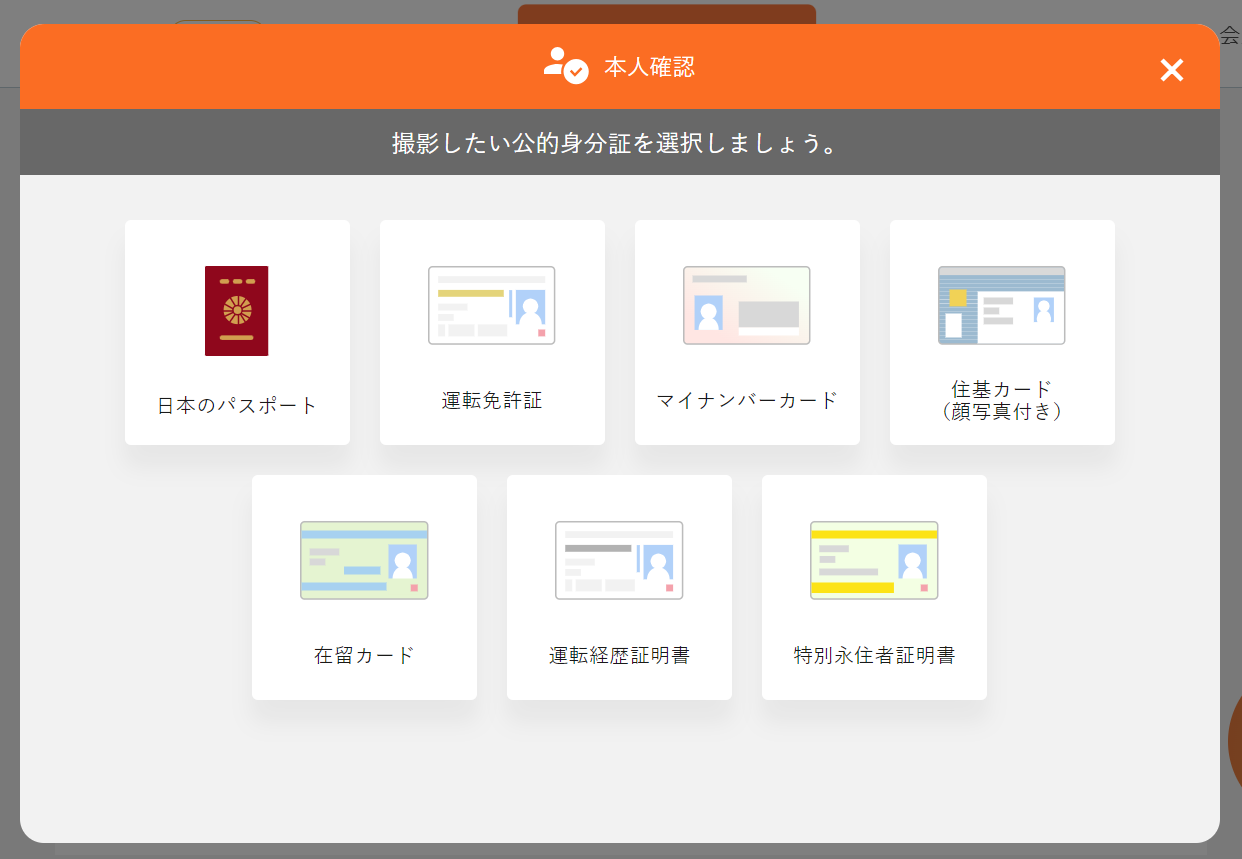This screenshot has width=1242, height=859.
Task: Choose the 運転免許証 driver's license card icon
Action: click(x=492, y=305)
